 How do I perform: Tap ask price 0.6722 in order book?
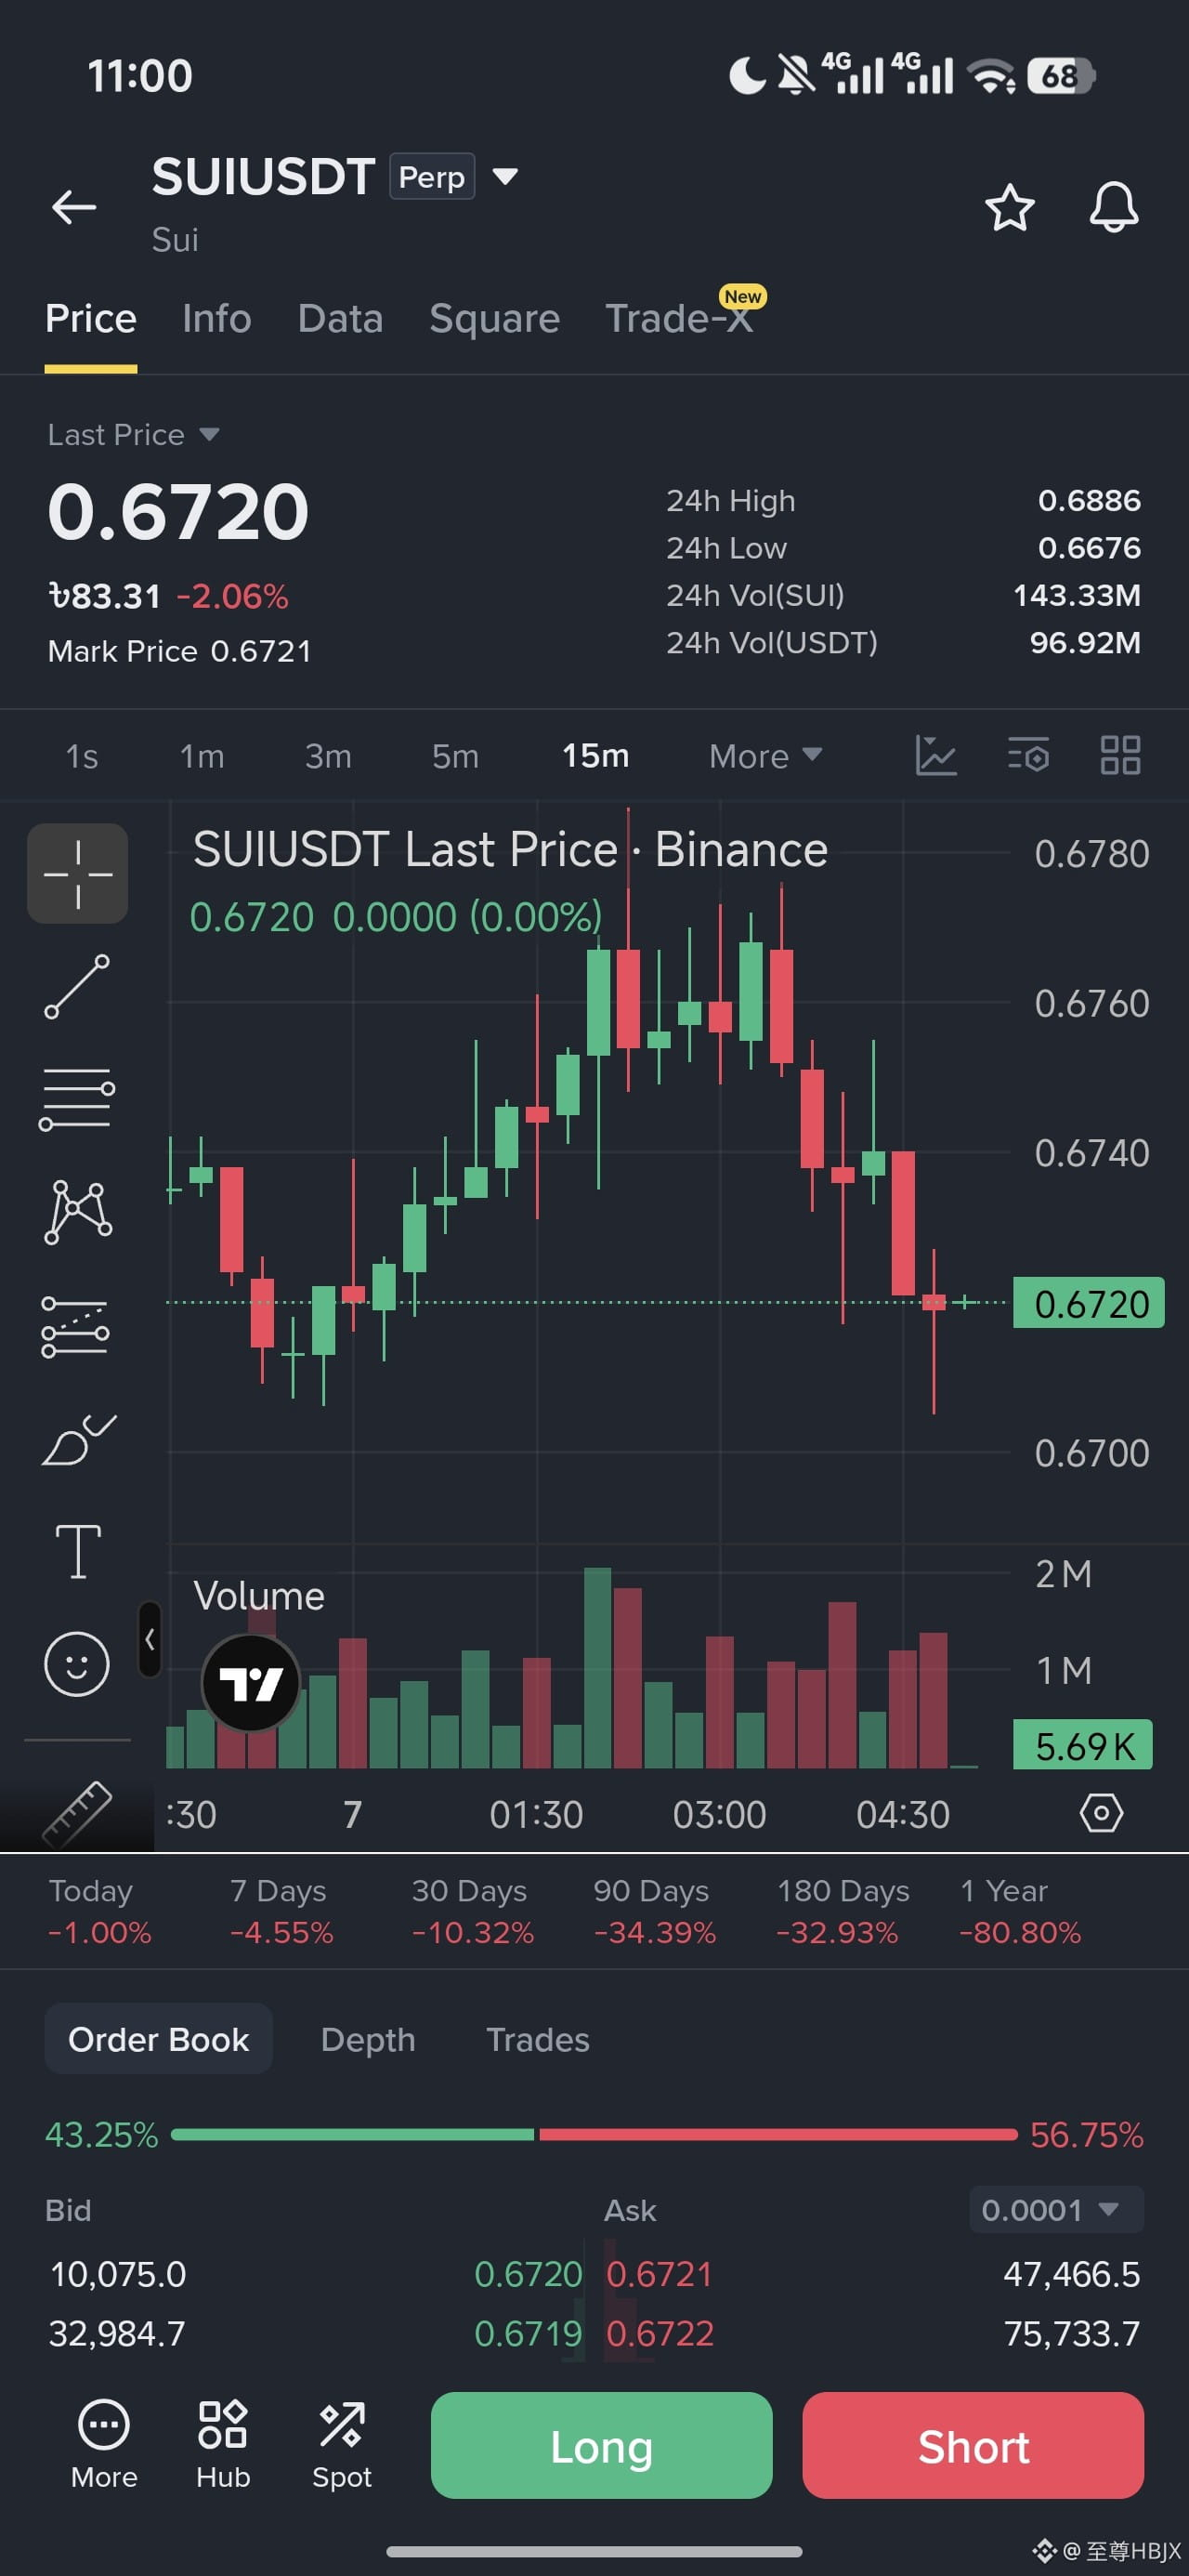pyautogui.click(x=660, y=2333)
